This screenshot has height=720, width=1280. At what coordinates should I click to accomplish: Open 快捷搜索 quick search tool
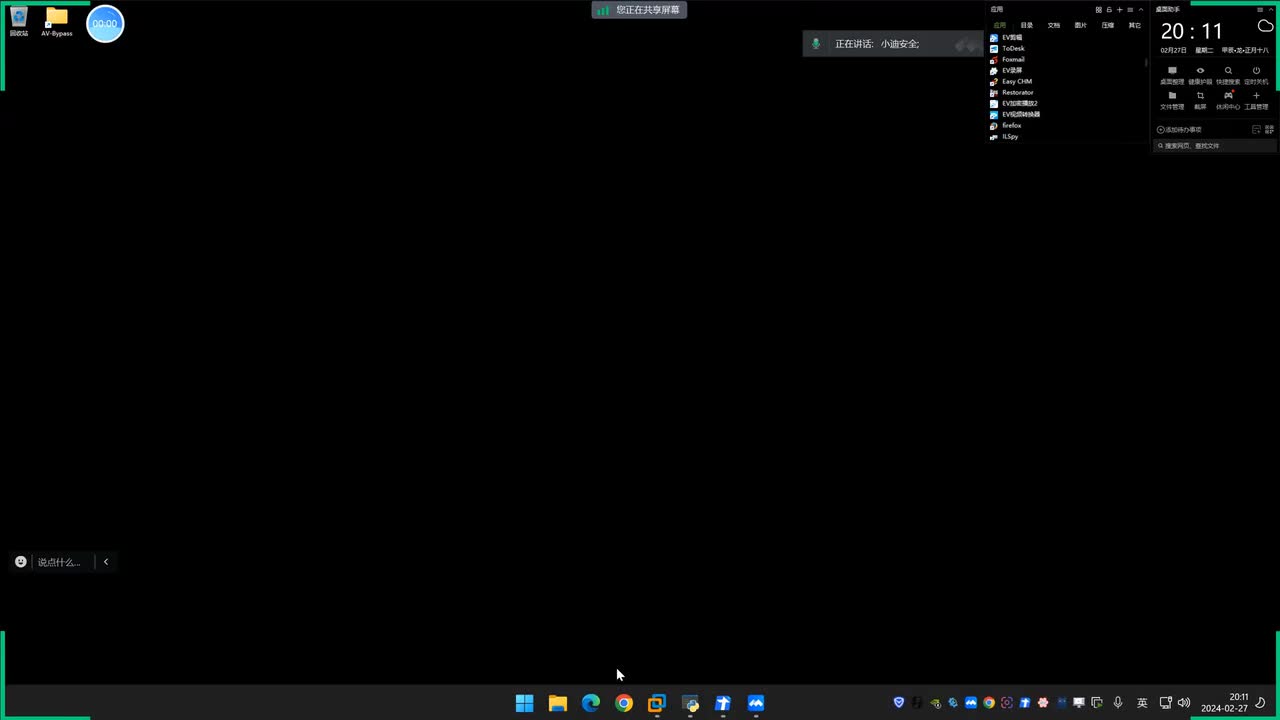1228,75
